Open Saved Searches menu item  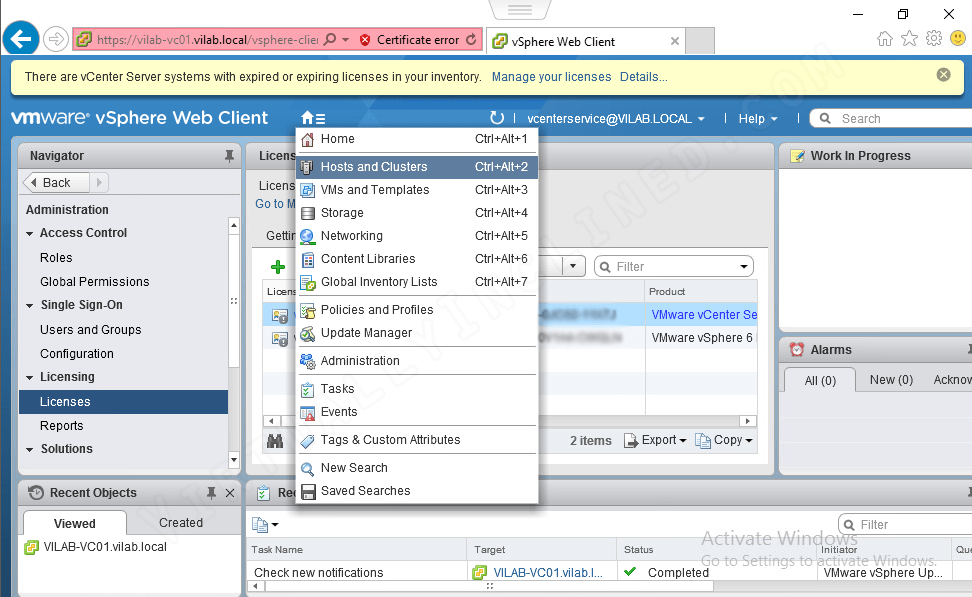click(417, 491)
